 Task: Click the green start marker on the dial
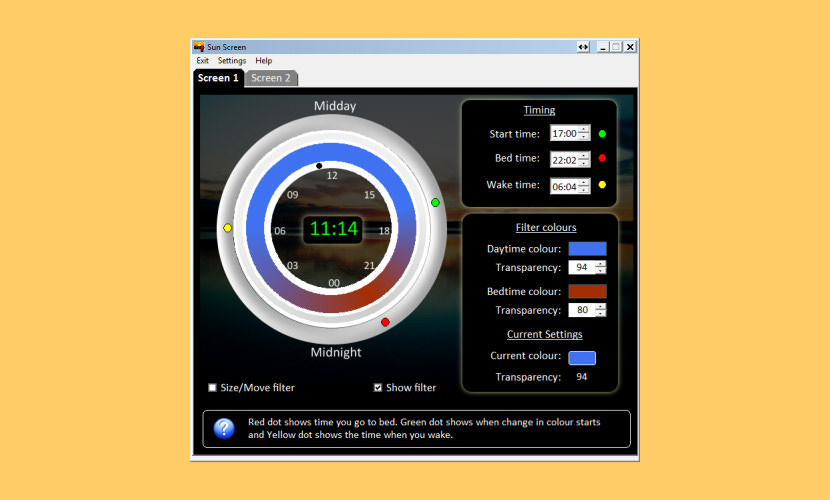point(435,203)
